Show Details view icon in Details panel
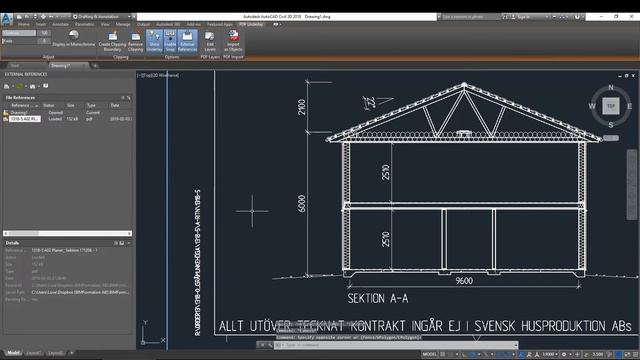Screen dimensions: 640x360 point(116,243)
